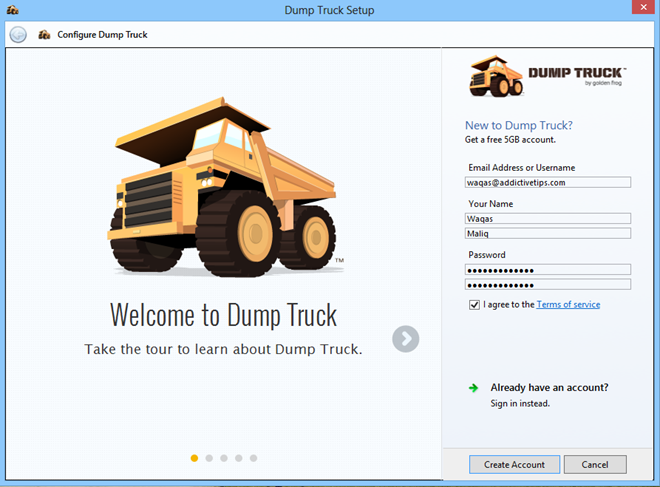The image size is (660, 487).
Task: Click the back arrow in header
Action: 18,35
